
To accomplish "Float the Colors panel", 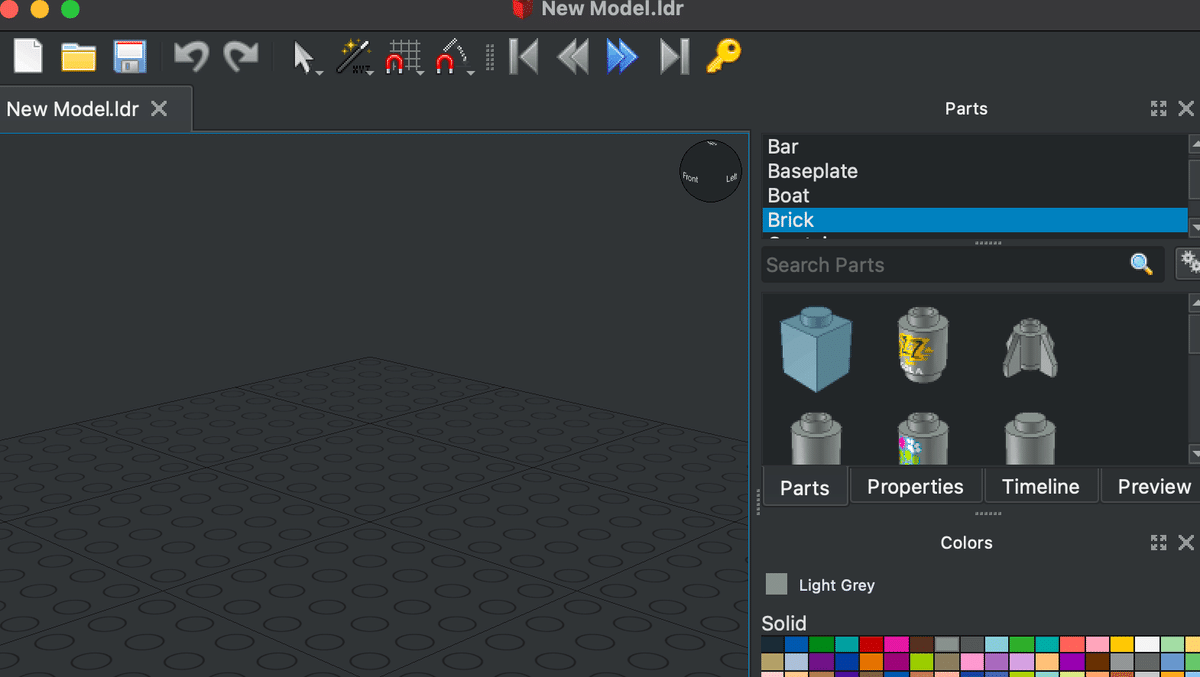I will point(1159,543).
